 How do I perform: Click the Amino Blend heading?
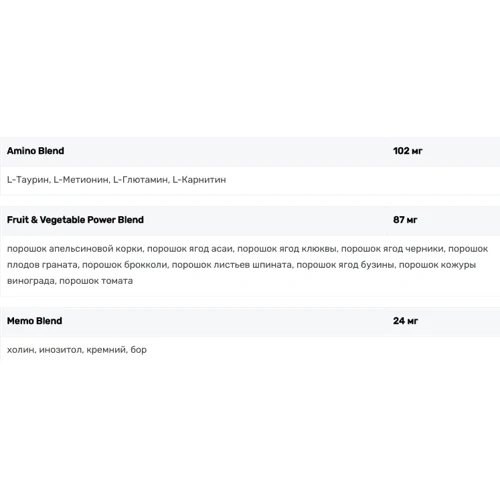tap(36, 151)
